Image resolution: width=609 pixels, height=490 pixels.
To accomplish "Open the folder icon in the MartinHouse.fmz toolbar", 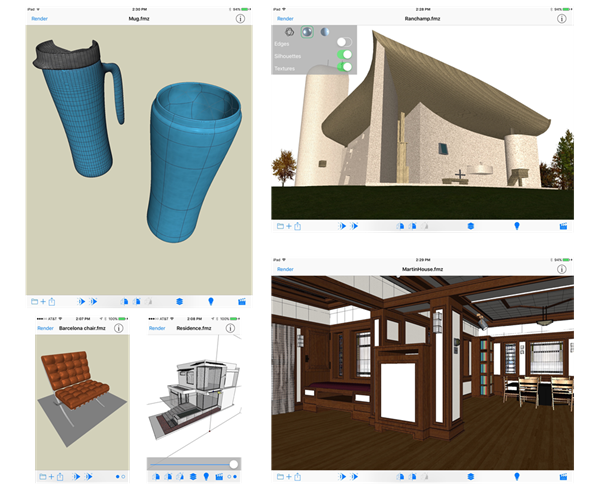I will coord(280,476).
